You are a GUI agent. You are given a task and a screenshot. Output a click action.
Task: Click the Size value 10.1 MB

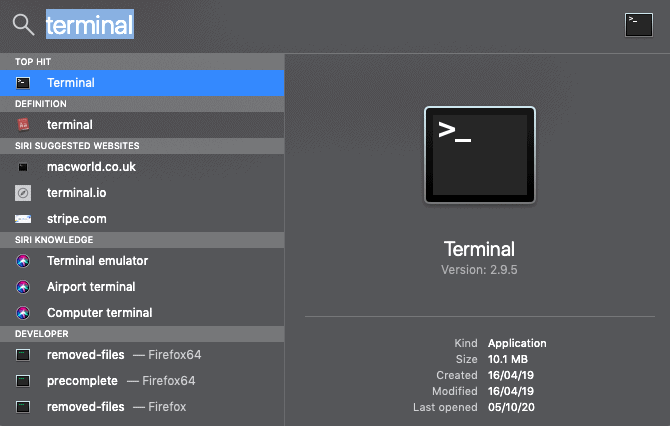[508, 359]
